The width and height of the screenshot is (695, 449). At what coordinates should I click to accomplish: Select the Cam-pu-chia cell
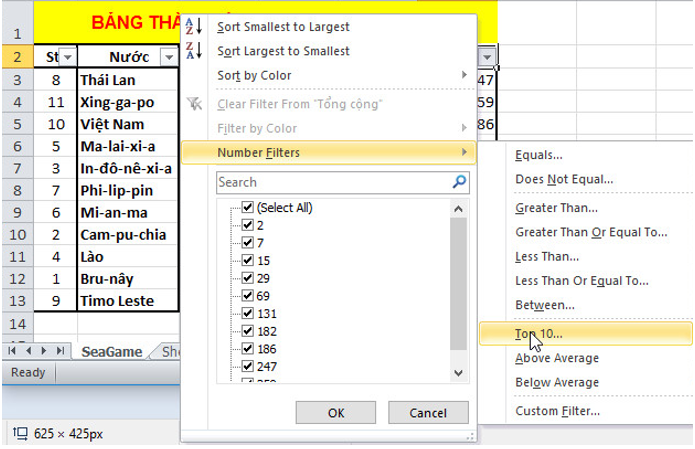tap(128, 234)
